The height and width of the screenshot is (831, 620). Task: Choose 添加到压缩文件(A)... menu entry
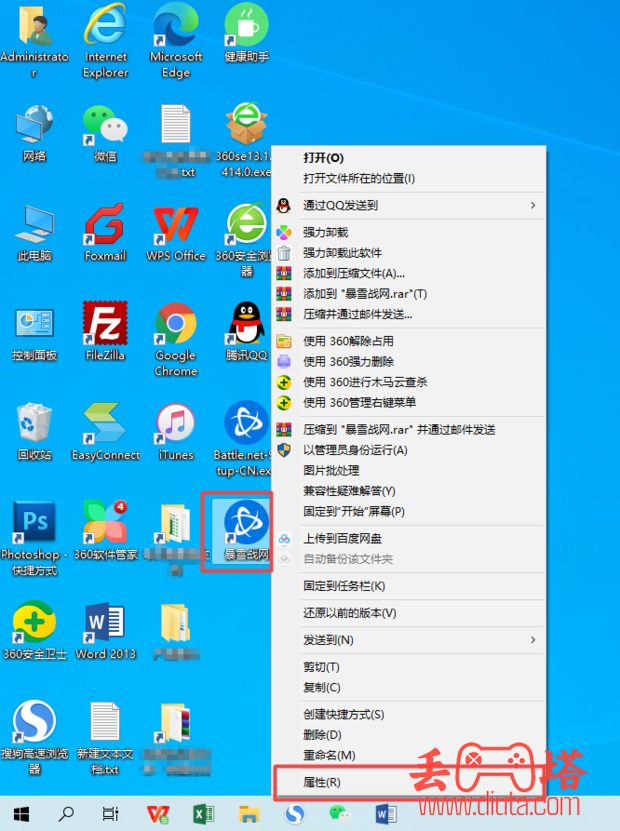click(409, 273)
